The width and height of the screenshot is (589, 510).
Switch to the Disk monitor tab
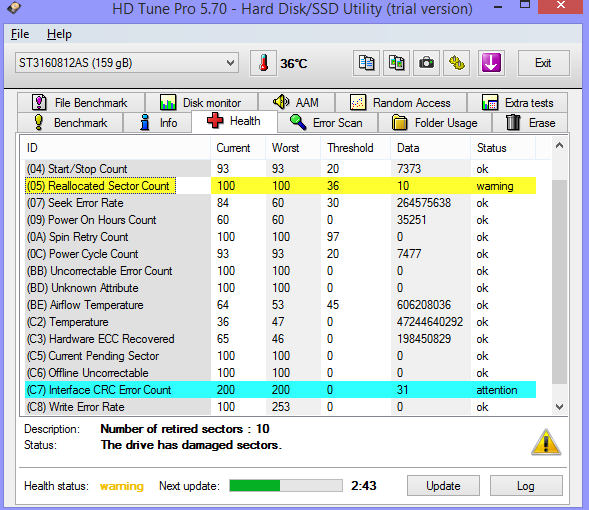pos(202,103)
